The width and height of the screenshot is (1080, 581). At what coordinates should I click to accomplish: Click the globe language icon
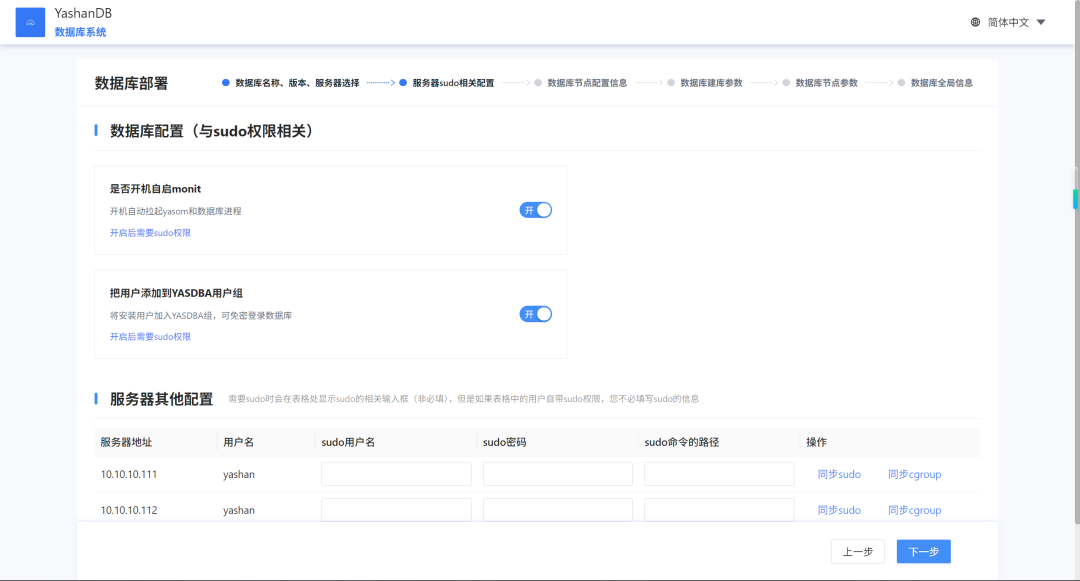point(975,22)
